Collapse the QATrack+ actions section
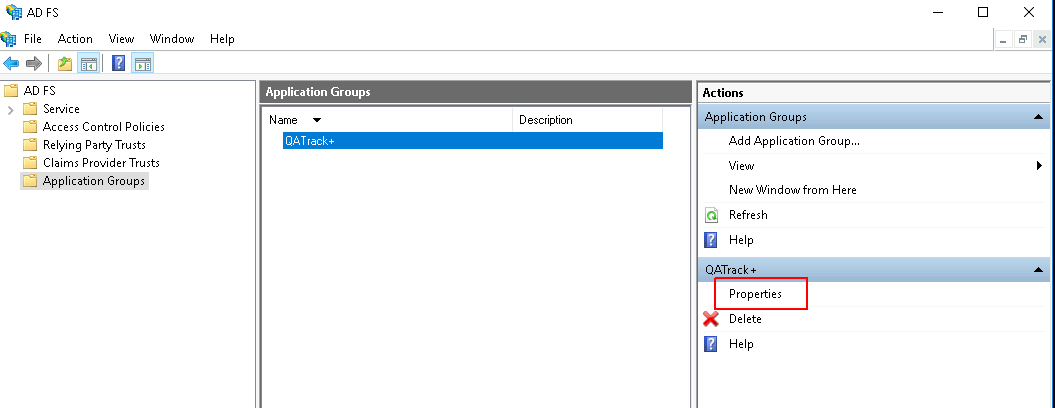Viewport: 1055px width, 408px height. coord(1038,270)
